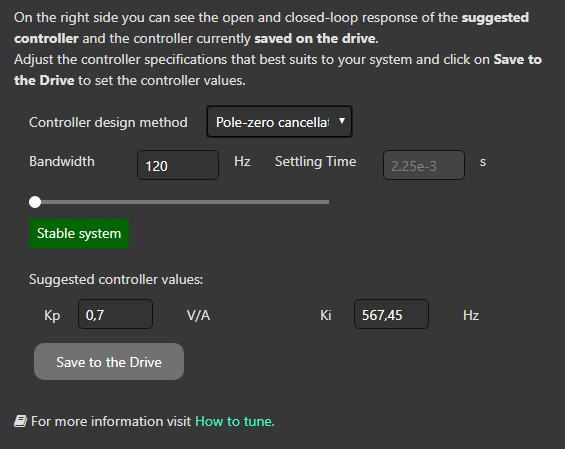Click the Hz unit beside the Bandwidth field
The height and width of the screenshot is (449, 565).
click(242, 161)
